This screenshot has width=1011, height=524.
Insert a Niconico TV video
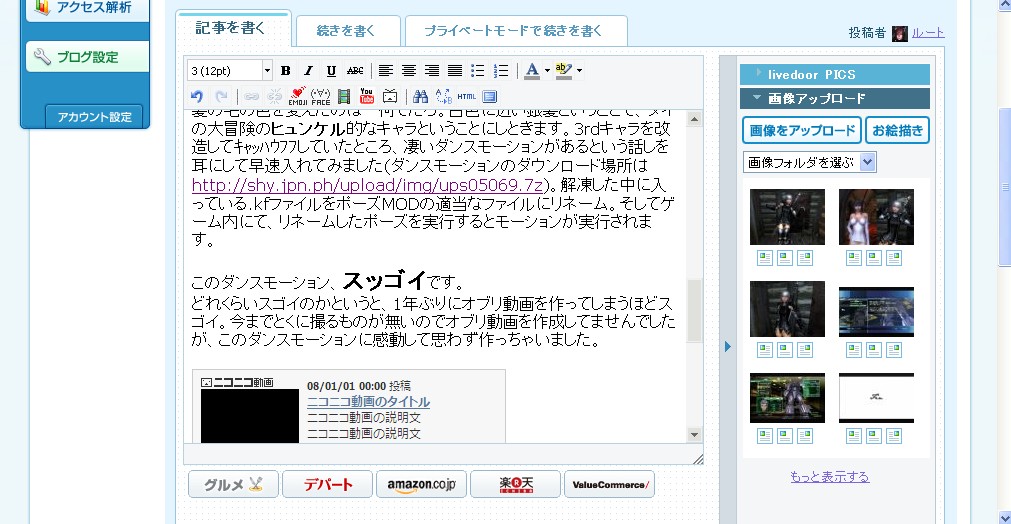pos(389,97)
